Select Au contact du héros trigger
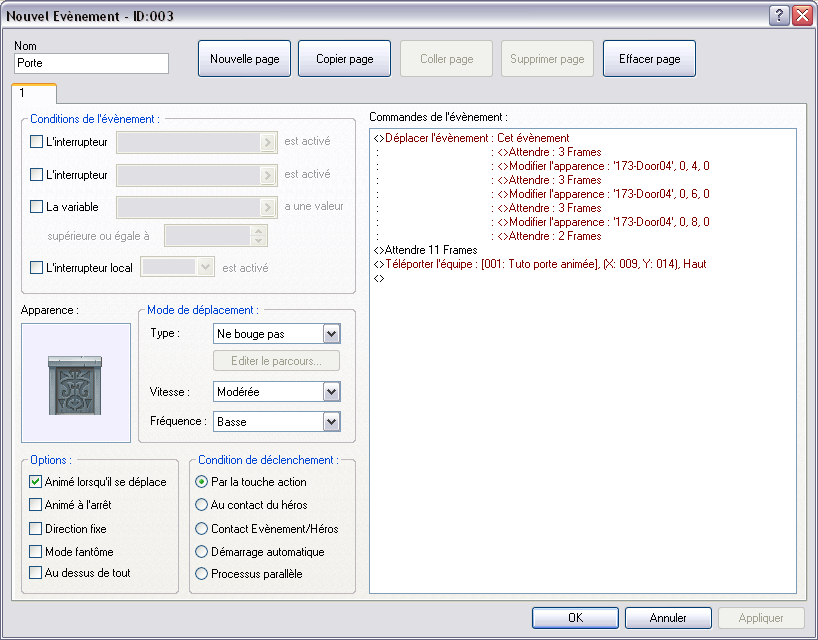This screenshot has height=640, width=818. pos(201,504)
